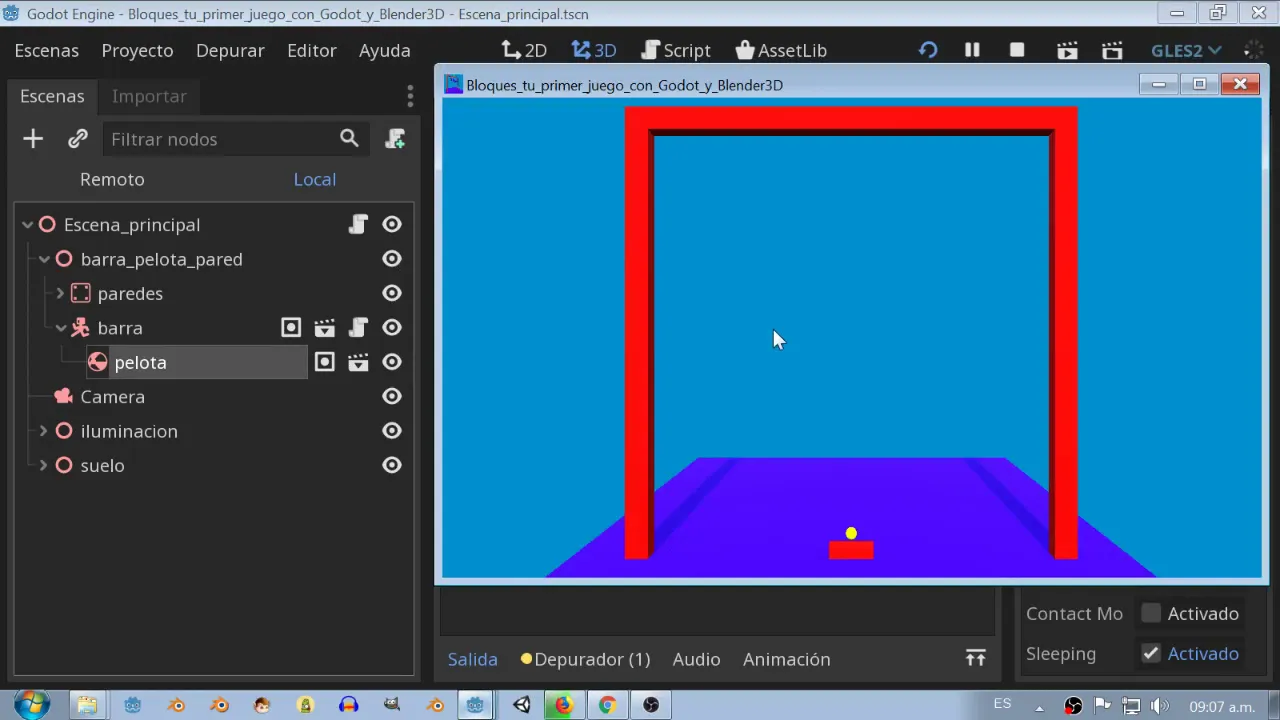Toggle visibility of Escena_principal
Viewport: 1280px width, 720px height.
392,224
